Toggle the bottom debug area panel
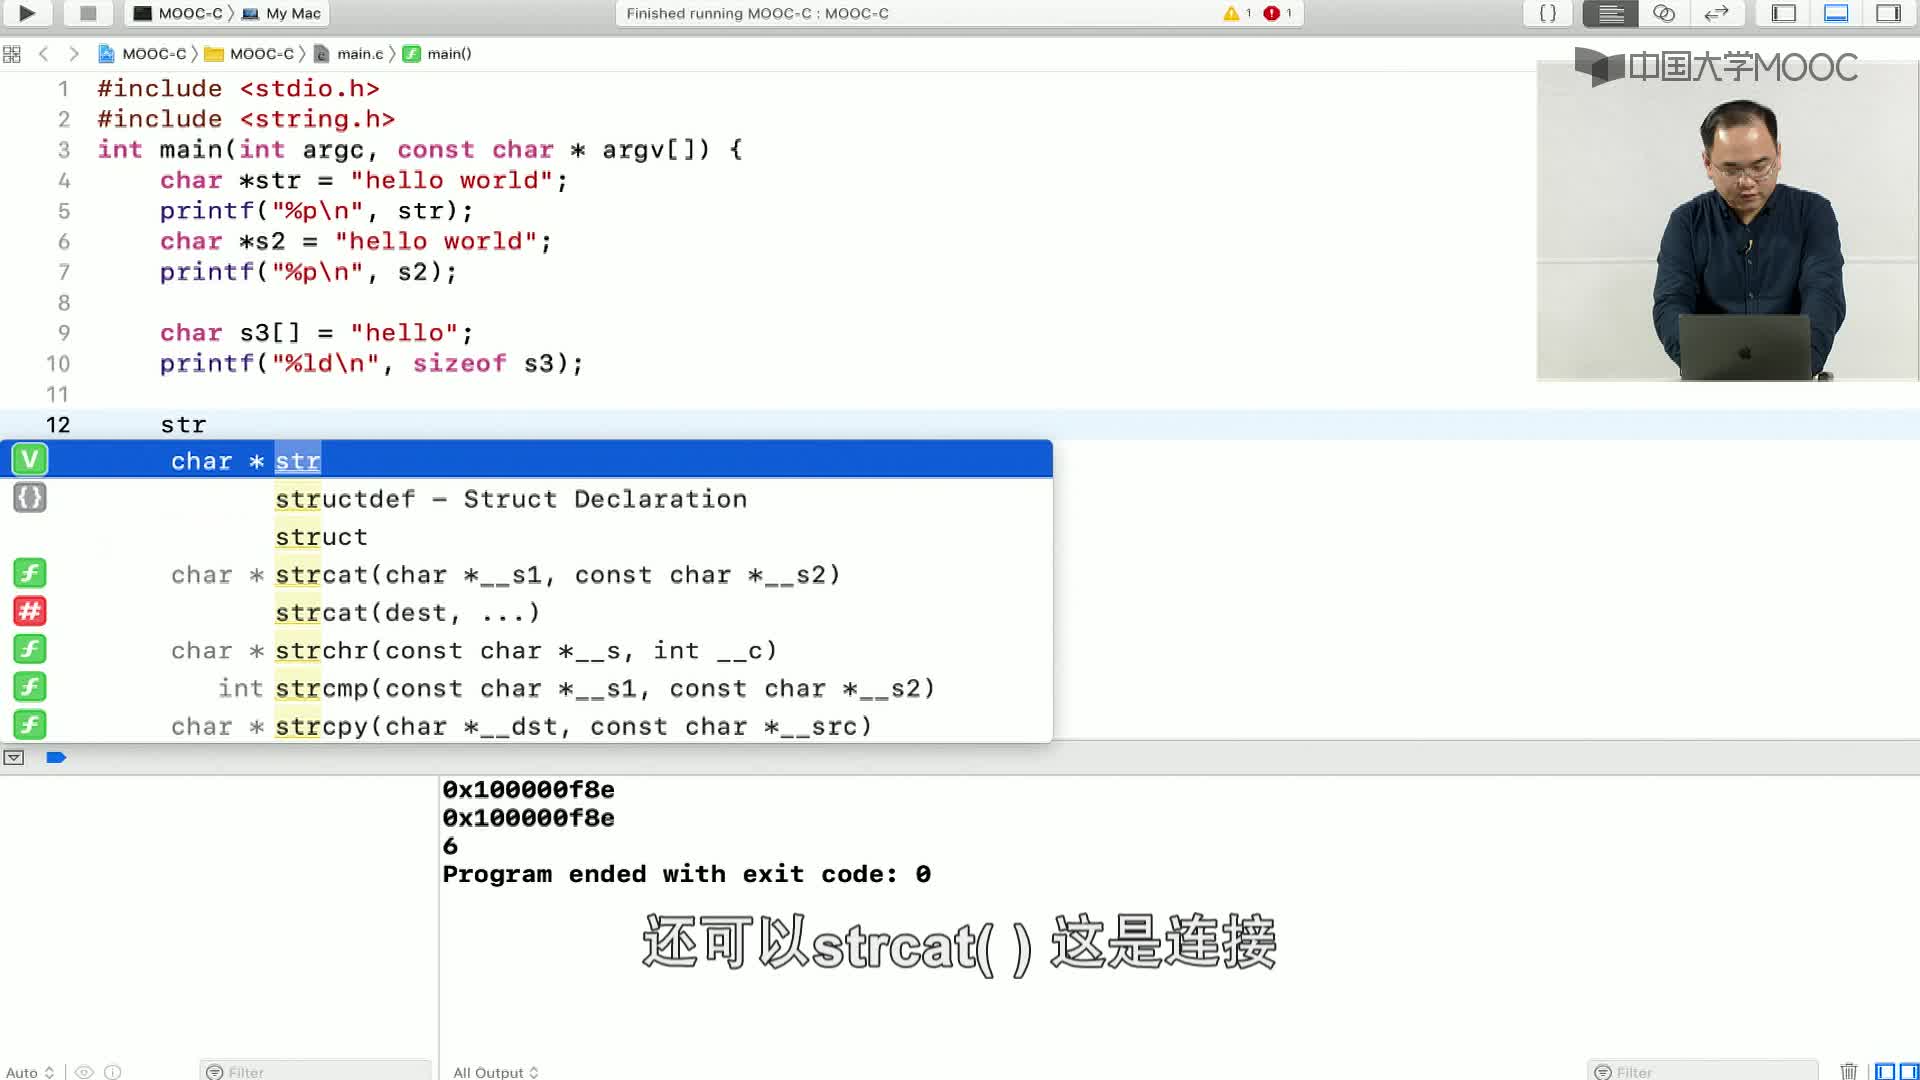 pyautogui.click(x=1836, y=13)
